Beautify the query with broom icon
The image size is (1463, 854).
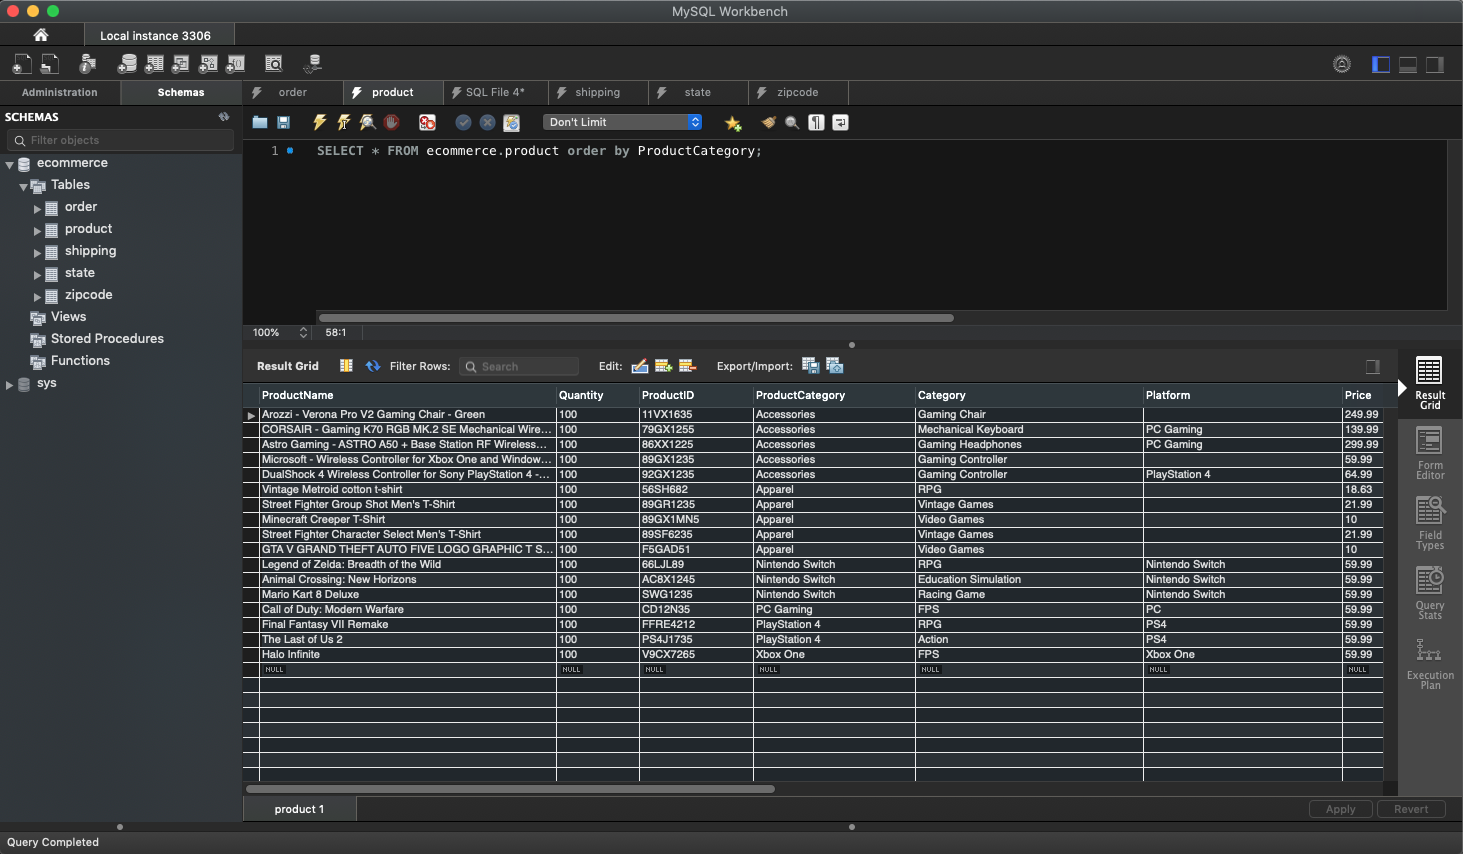[768, 122]
